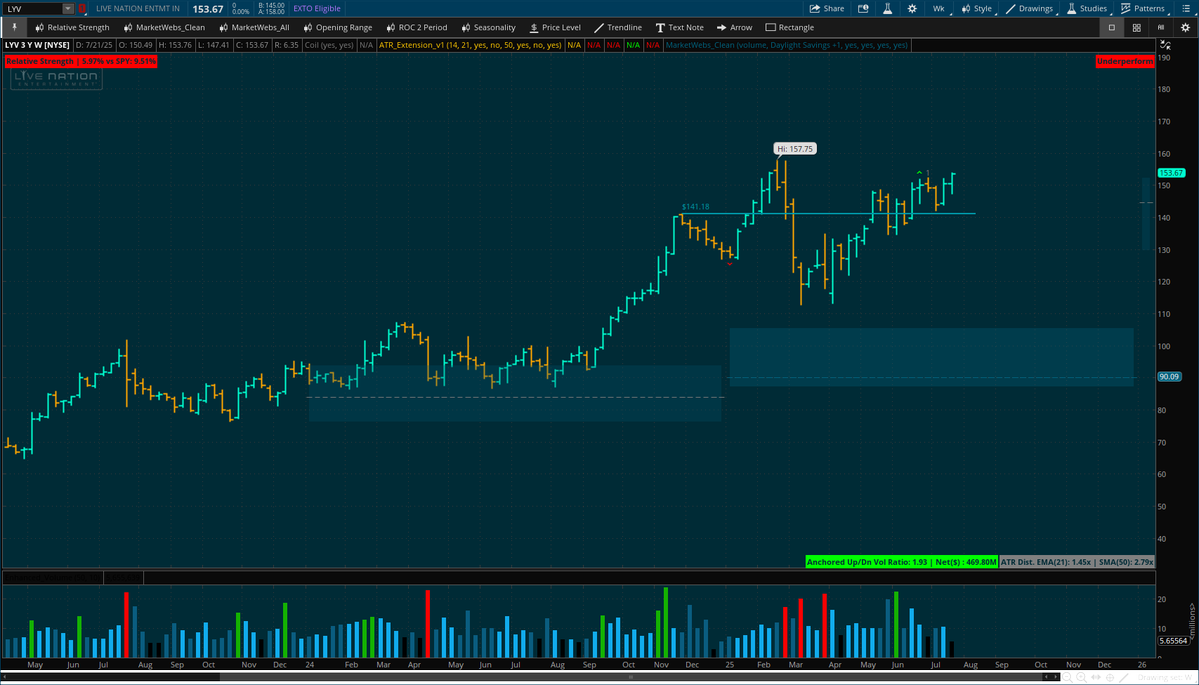The width and height of the screenshot is (1199, 685).
Task: Open the list menu icon at top right
Action: (1188, 8)
